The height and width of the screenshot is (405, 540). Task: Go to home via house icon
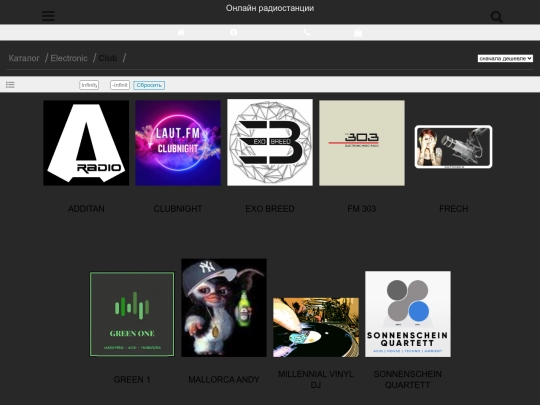[181, 32]
